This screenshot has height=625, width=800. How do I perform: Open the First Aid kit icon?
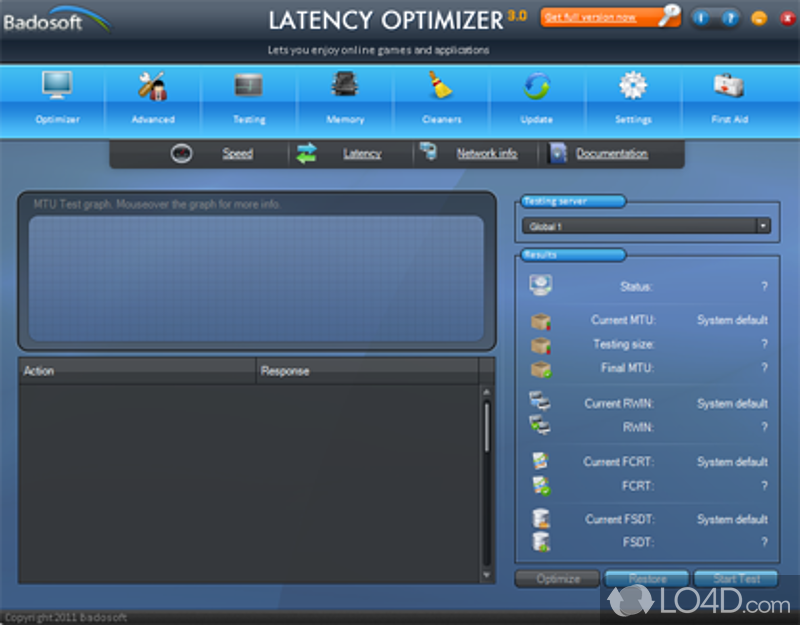[x=729, y=85]
